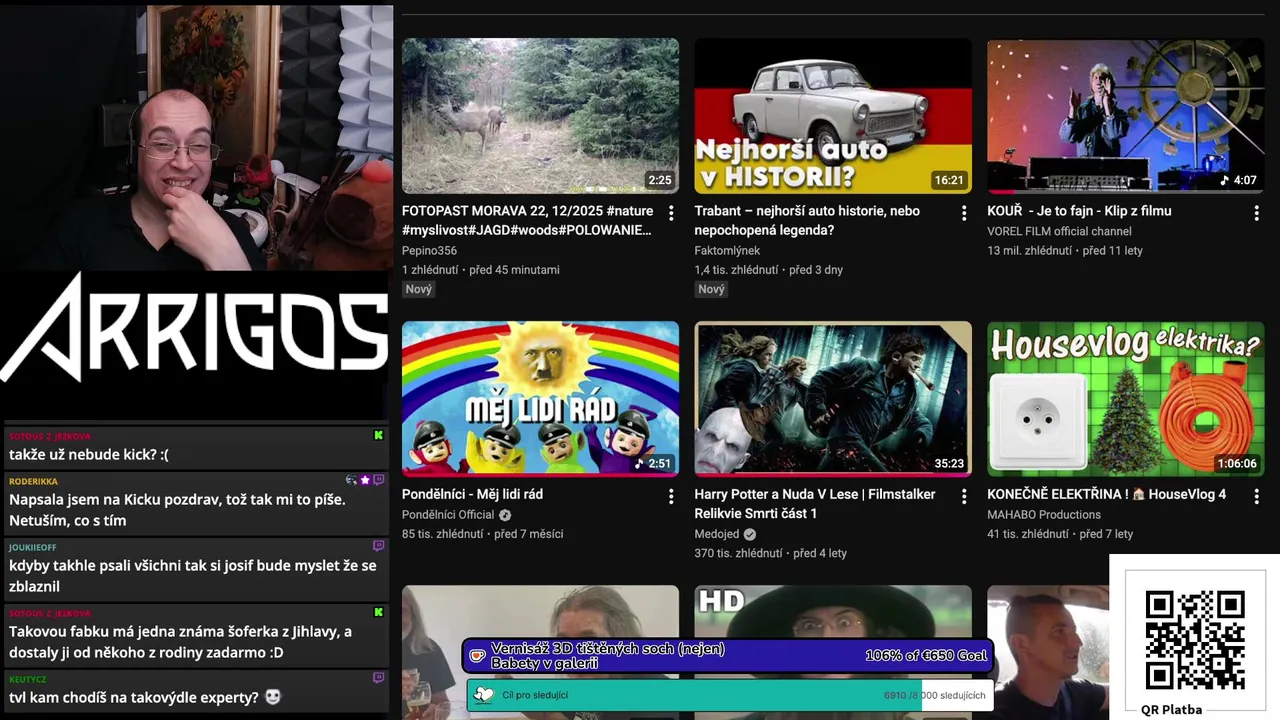Click verified badge next to Pondělníci Official
This screenshot has width=1280, height=720.
(505, 515)
